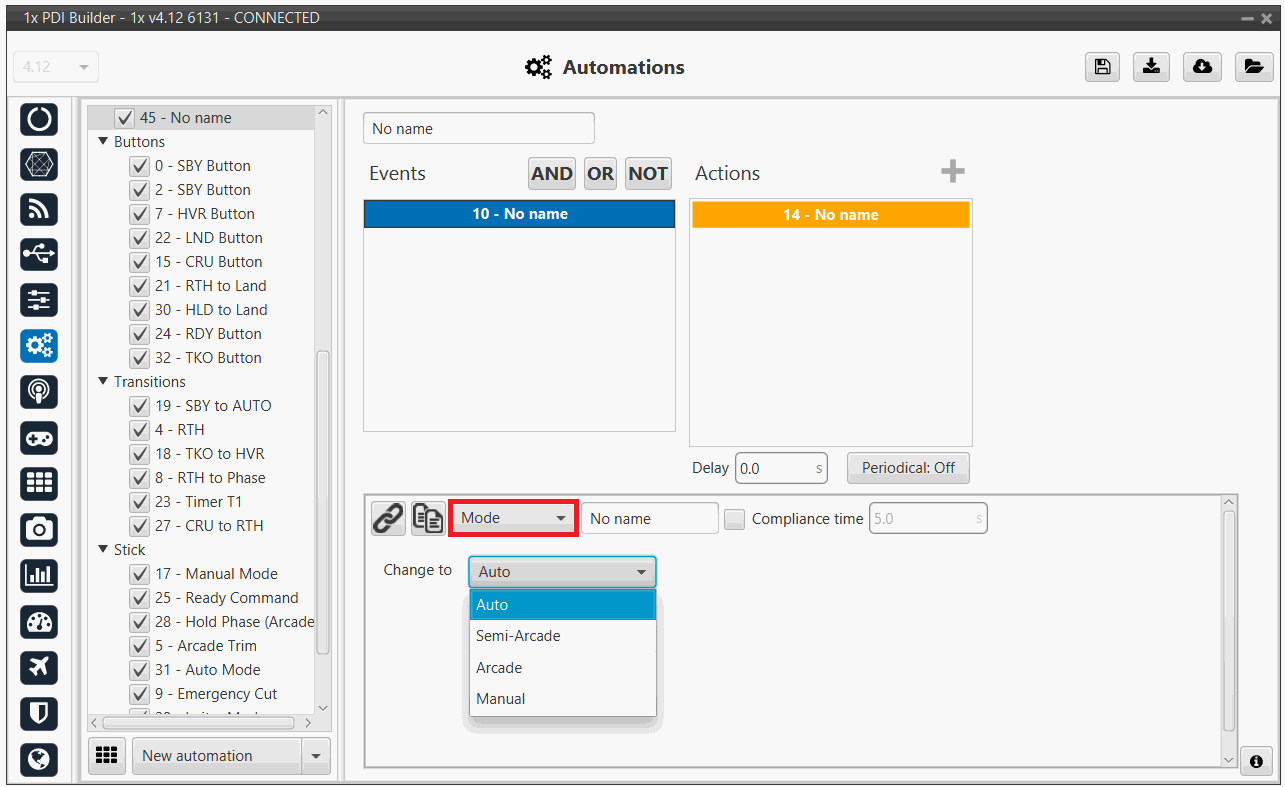Click the link chain icon
The width and height of the screenshot is (1285, 787).
[x=388, y=518]
